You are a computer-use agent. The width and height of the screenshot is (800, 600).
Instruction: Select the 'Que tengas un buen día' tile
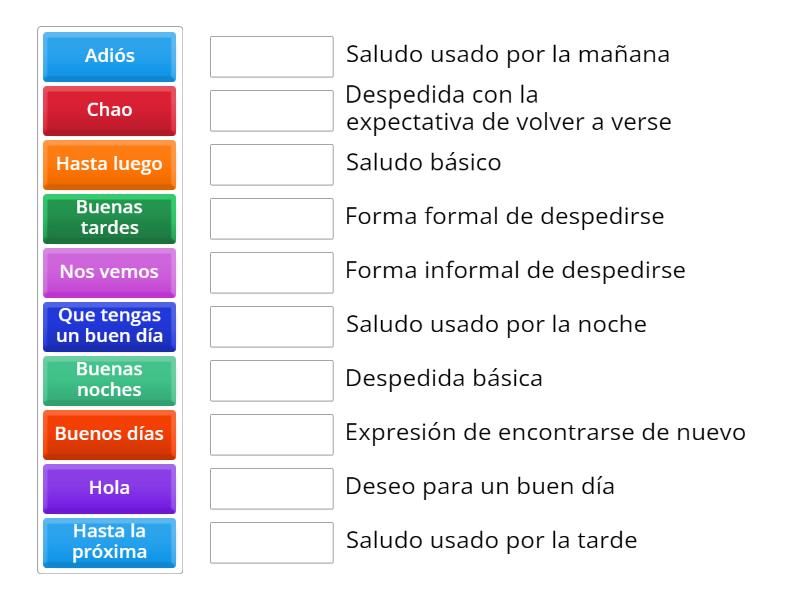click(108, 327)
